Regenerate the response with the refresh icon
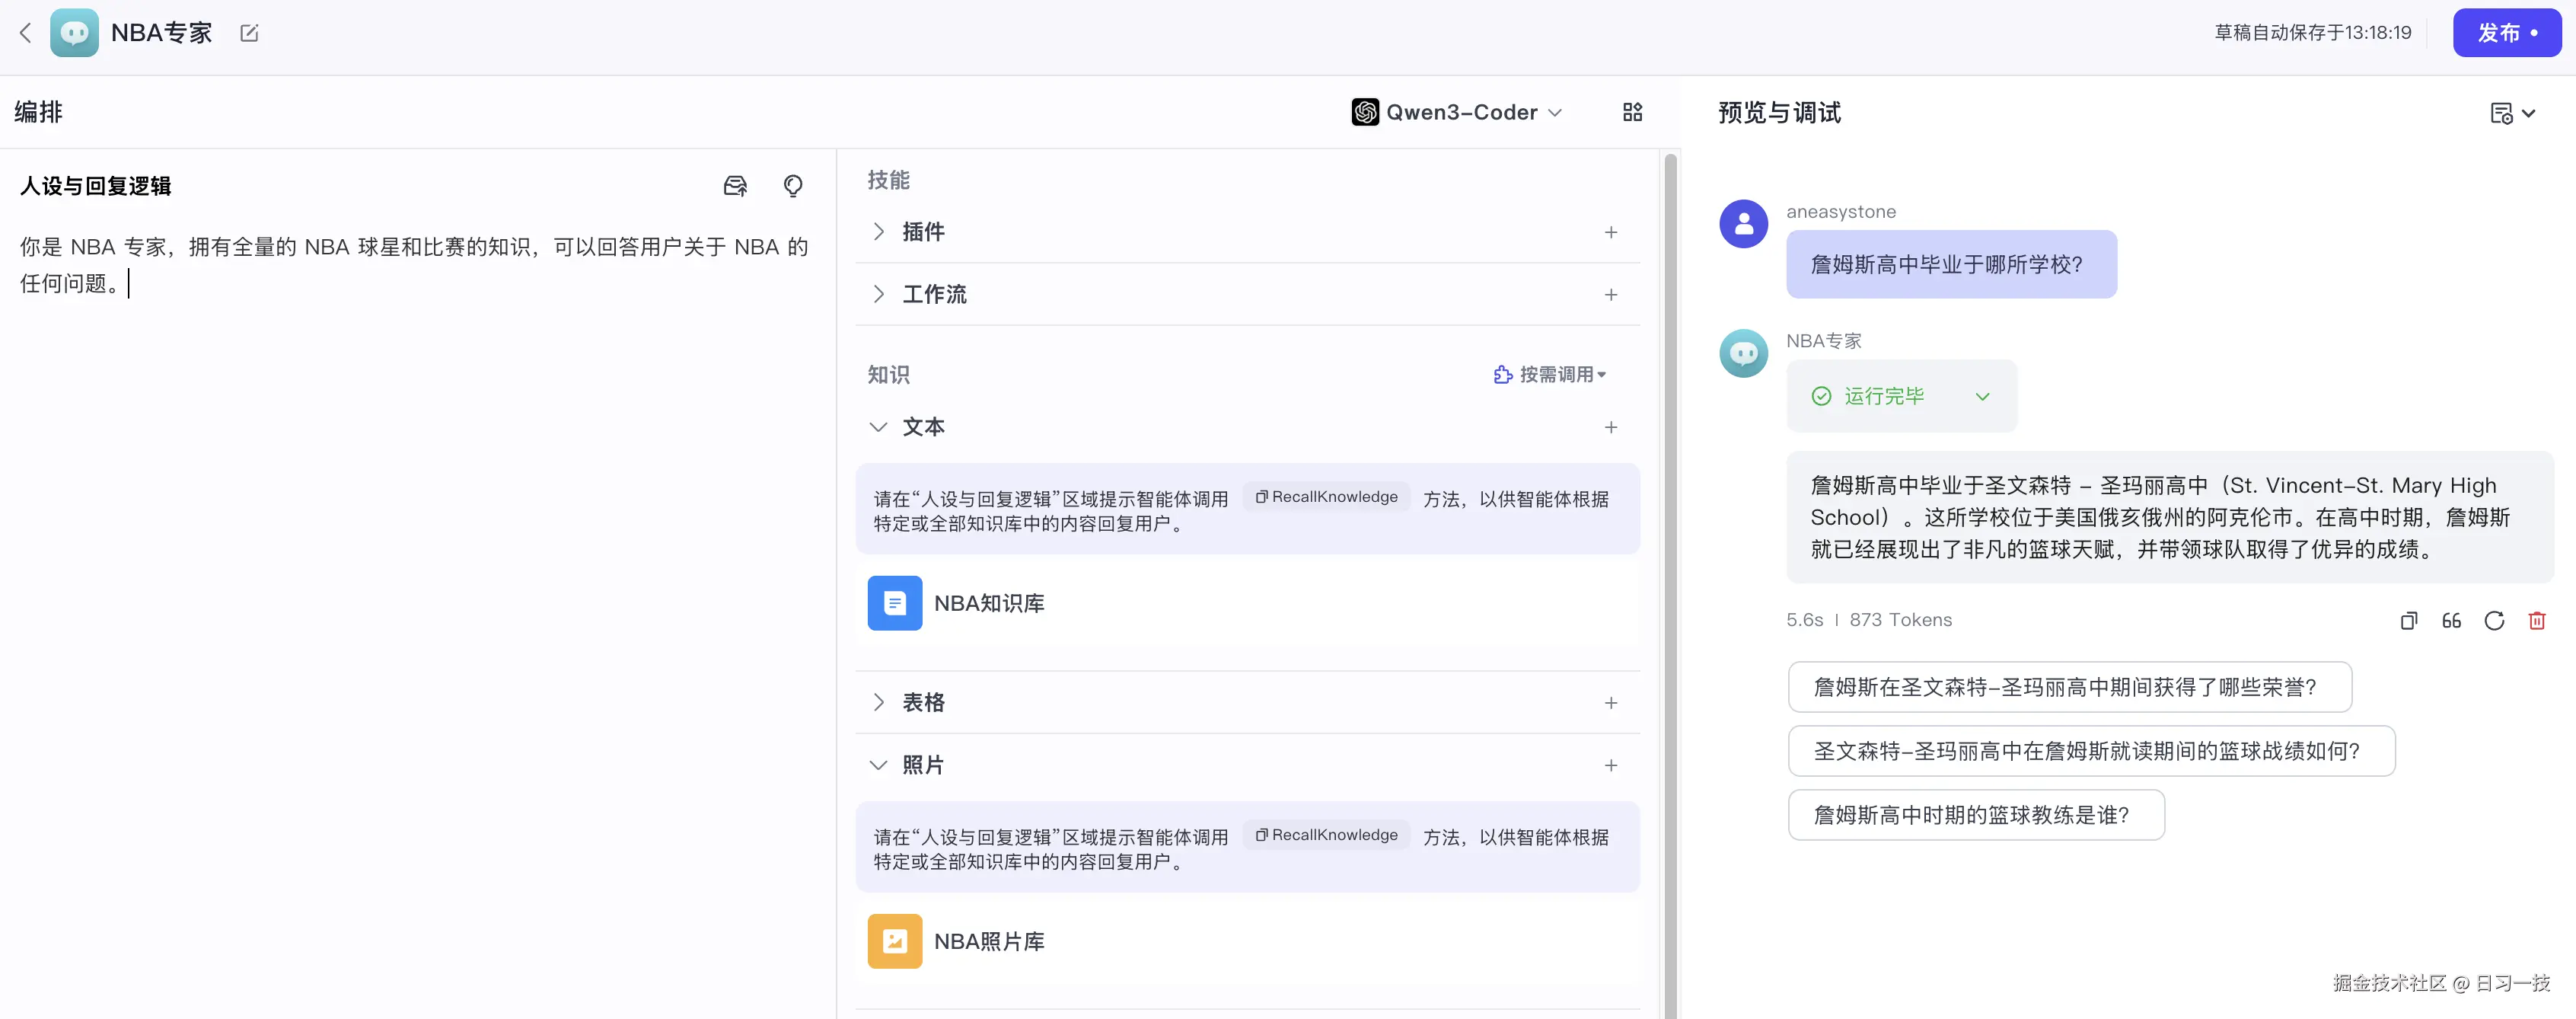This screenshot has width=2576, height=1019. pos(2494,621)
